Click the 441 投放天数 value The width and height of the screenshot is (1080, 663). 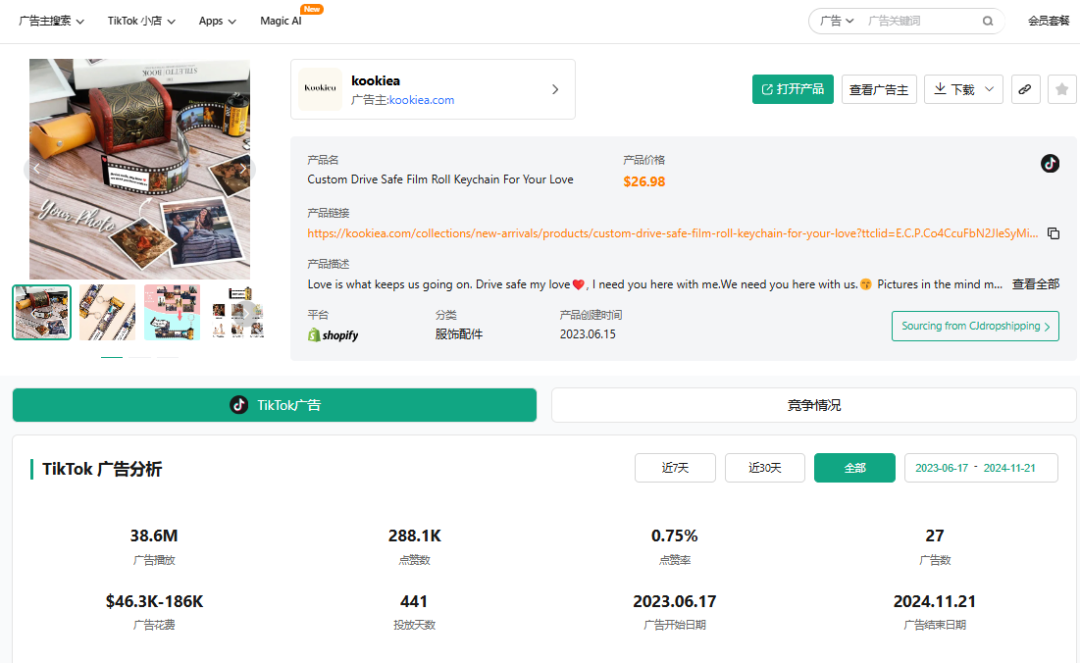[x=414, y=601]
